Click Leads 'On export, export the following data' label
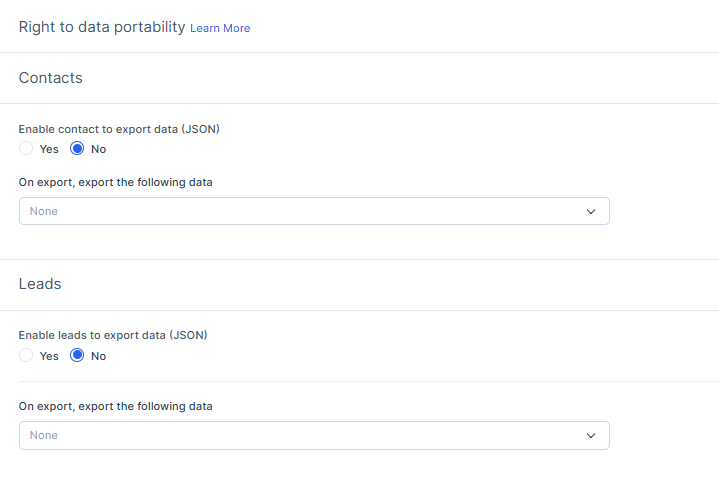 [x=116, y=406]
